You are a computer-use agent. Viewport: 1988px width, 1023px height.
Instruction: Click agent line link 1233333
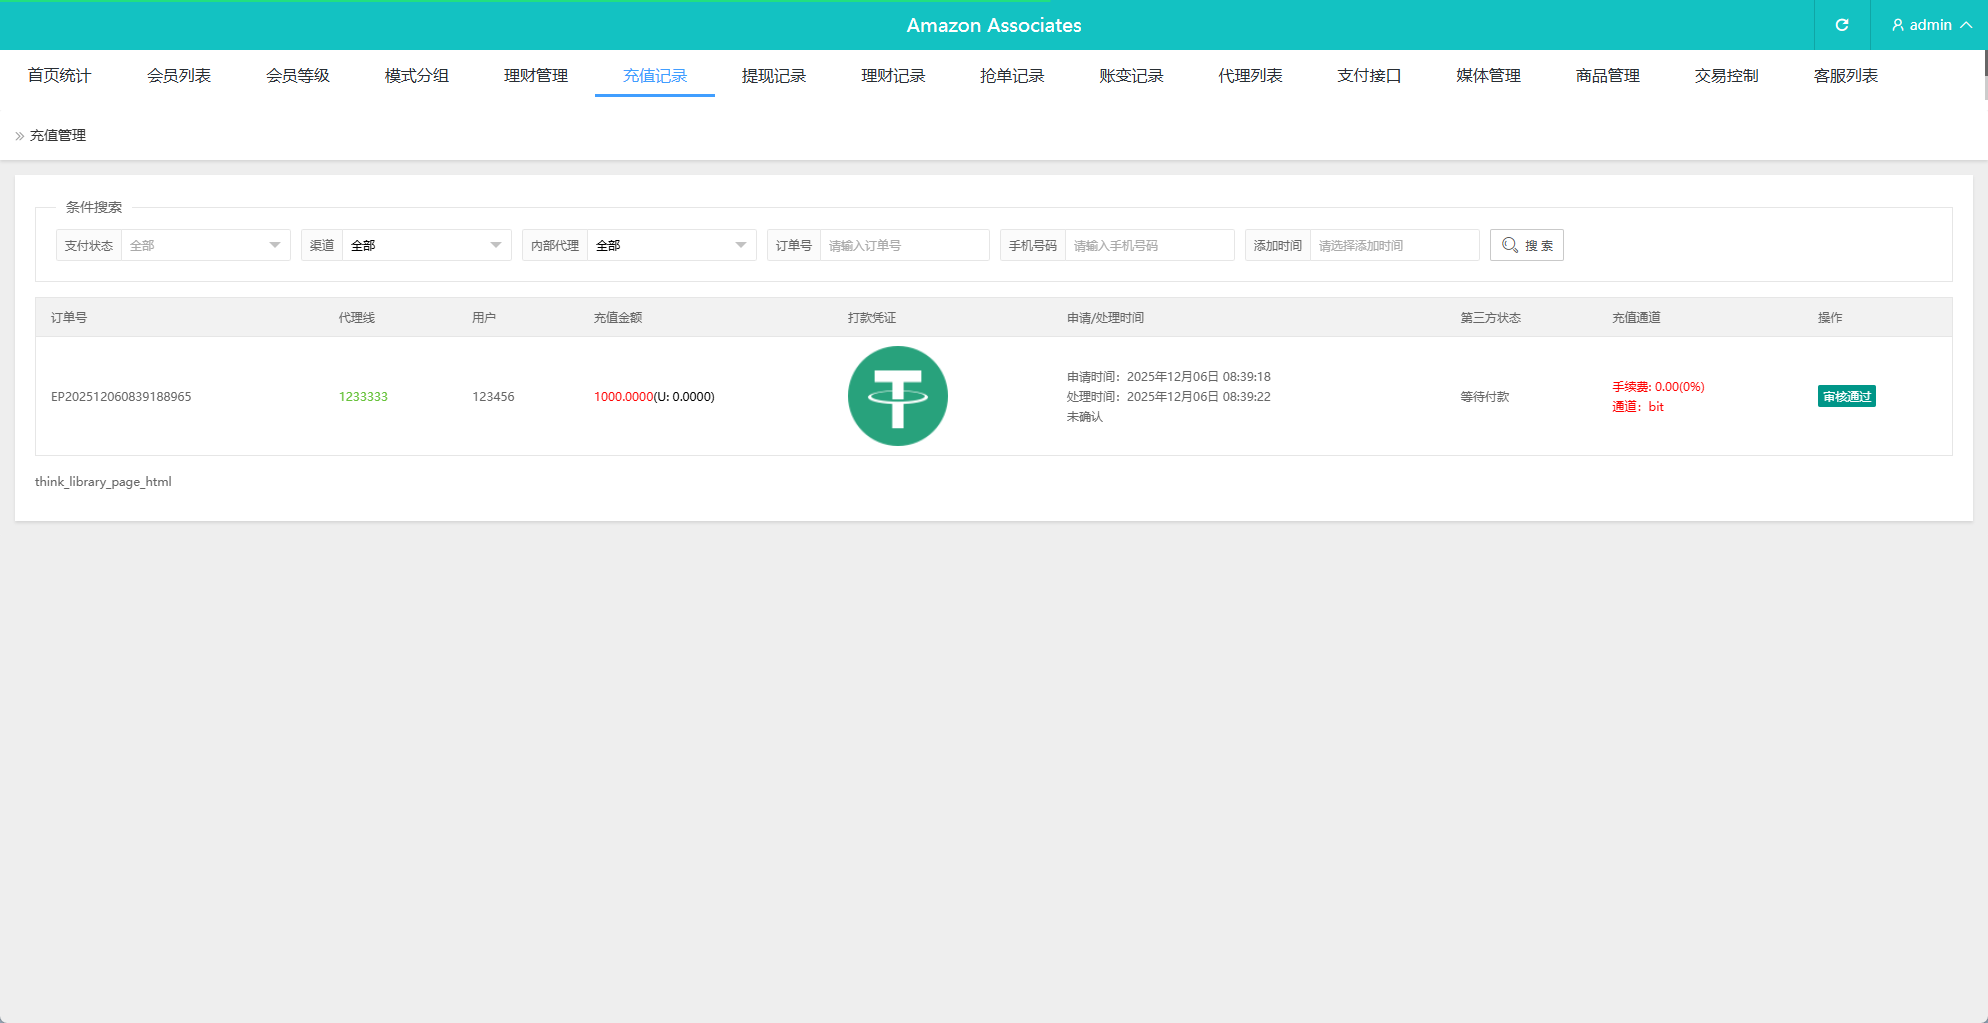pos(363,397)
